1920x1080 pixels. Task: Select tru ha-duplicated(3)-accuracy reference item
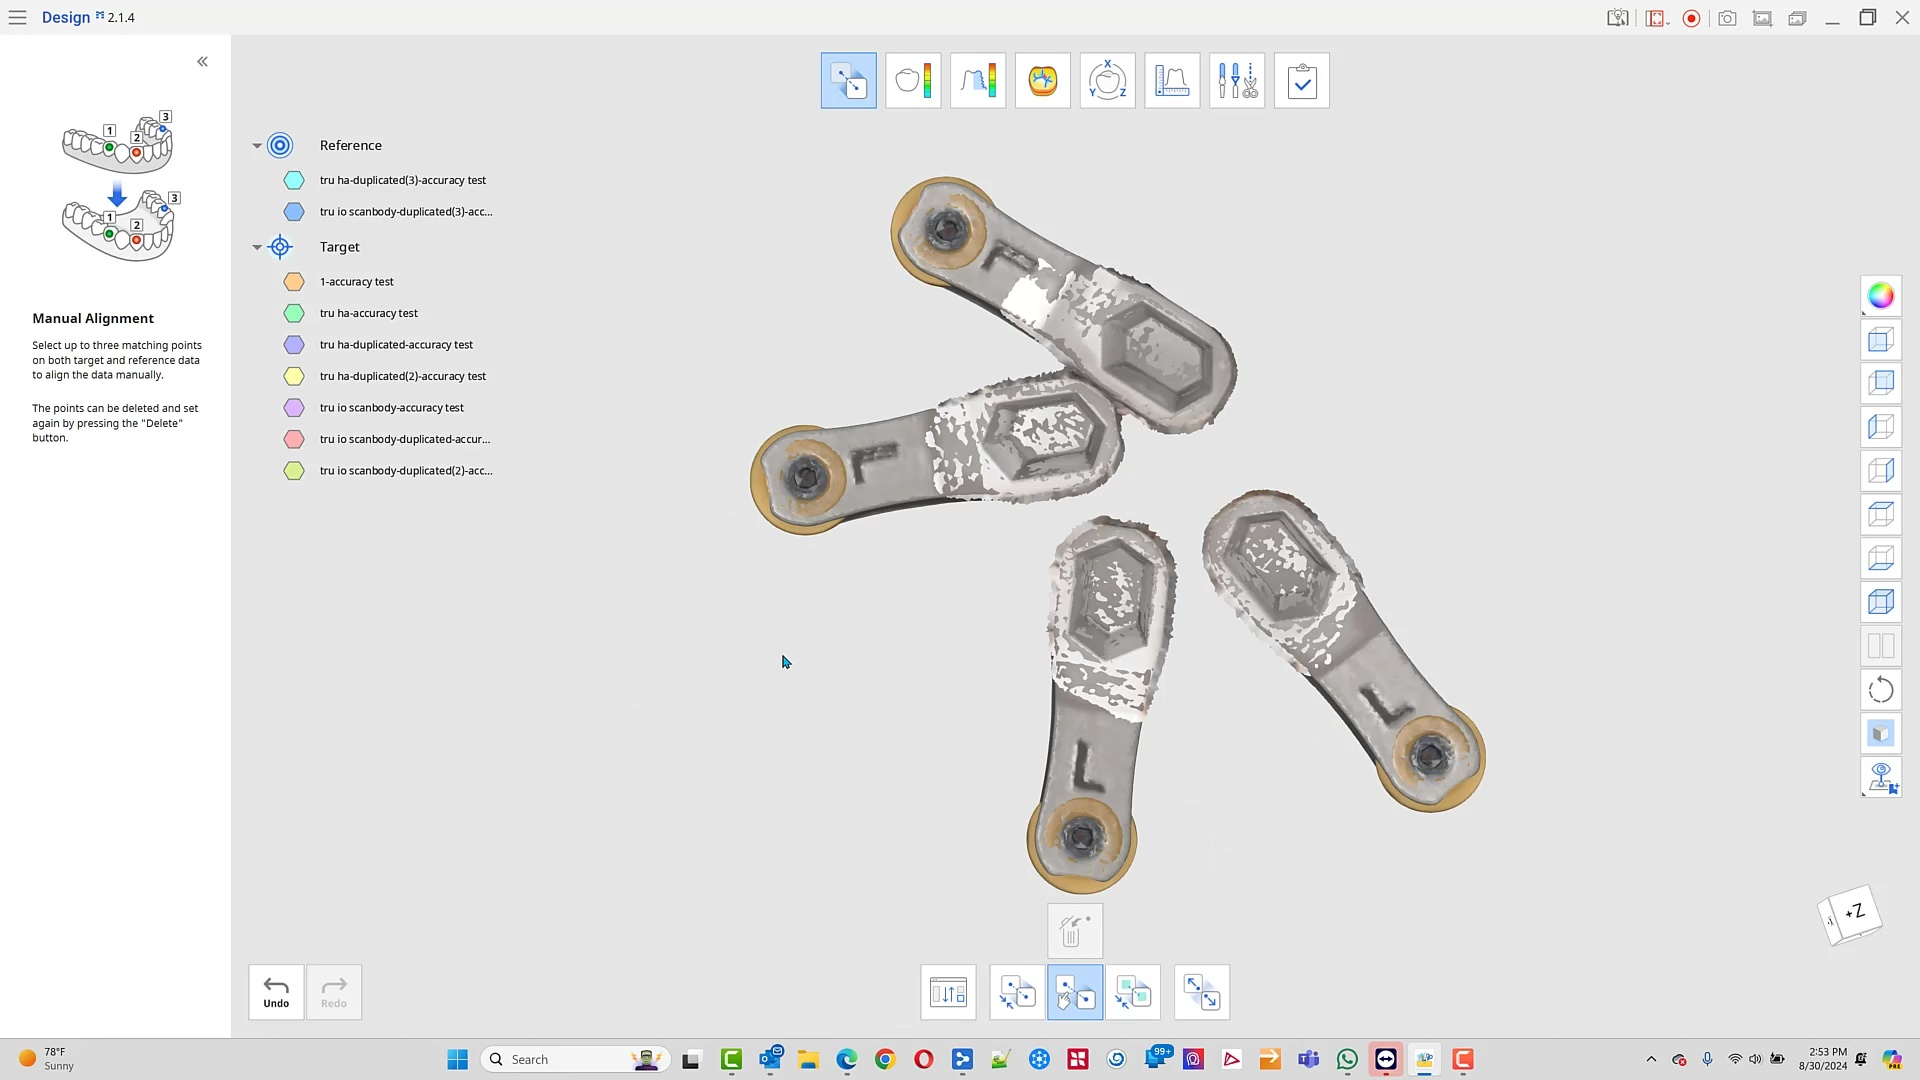point(402,179)
